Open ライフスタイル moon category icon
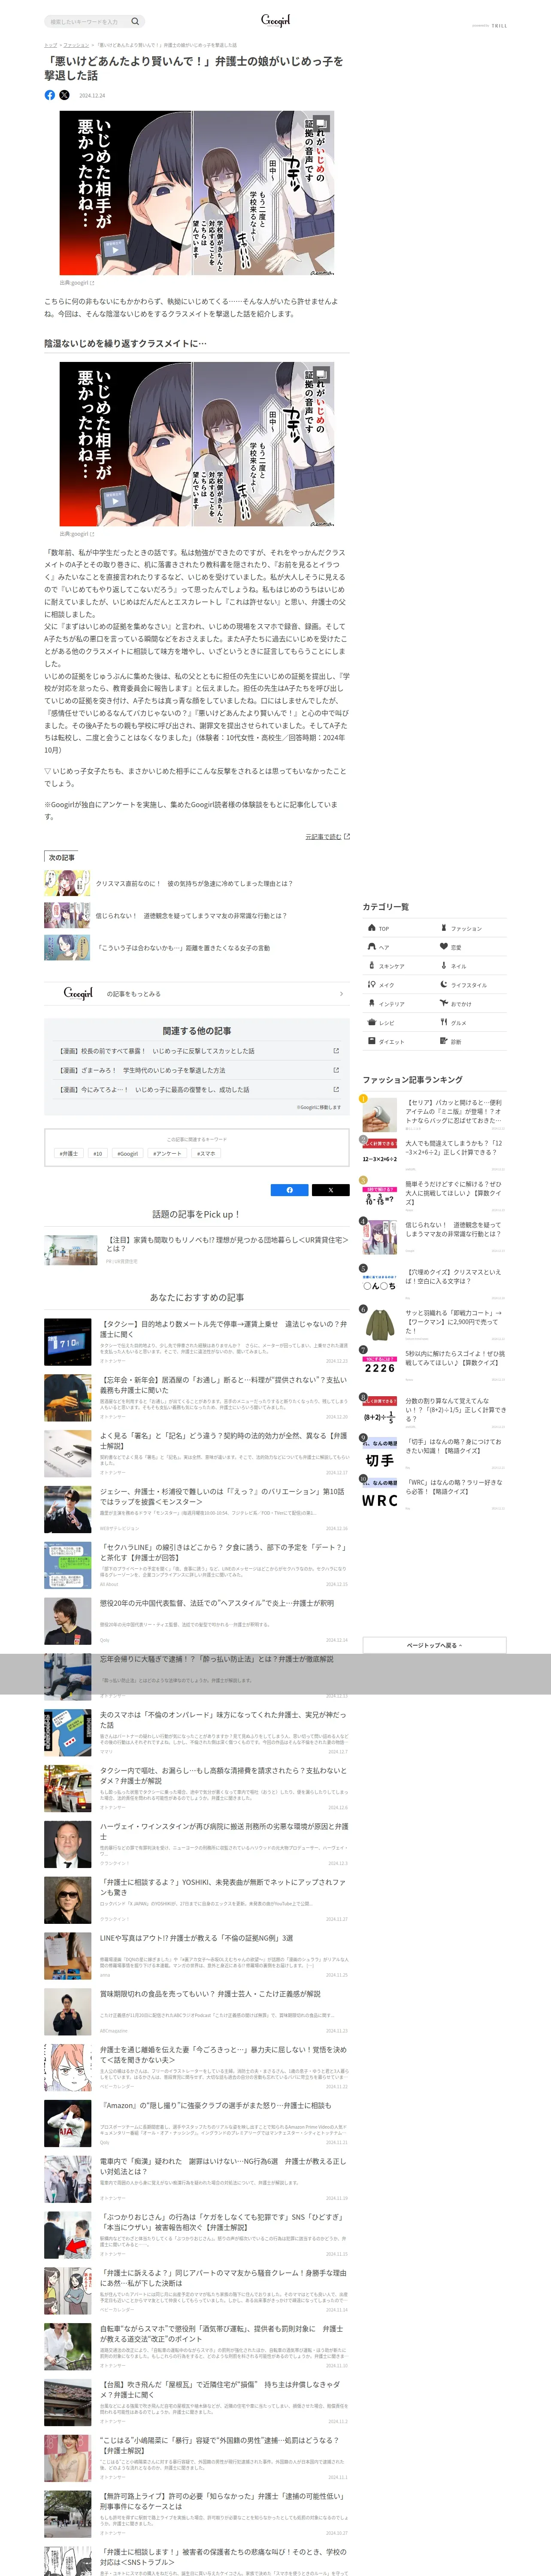Screen dimensions: 551x2576 pyautogui.click(x=444, y=985)
